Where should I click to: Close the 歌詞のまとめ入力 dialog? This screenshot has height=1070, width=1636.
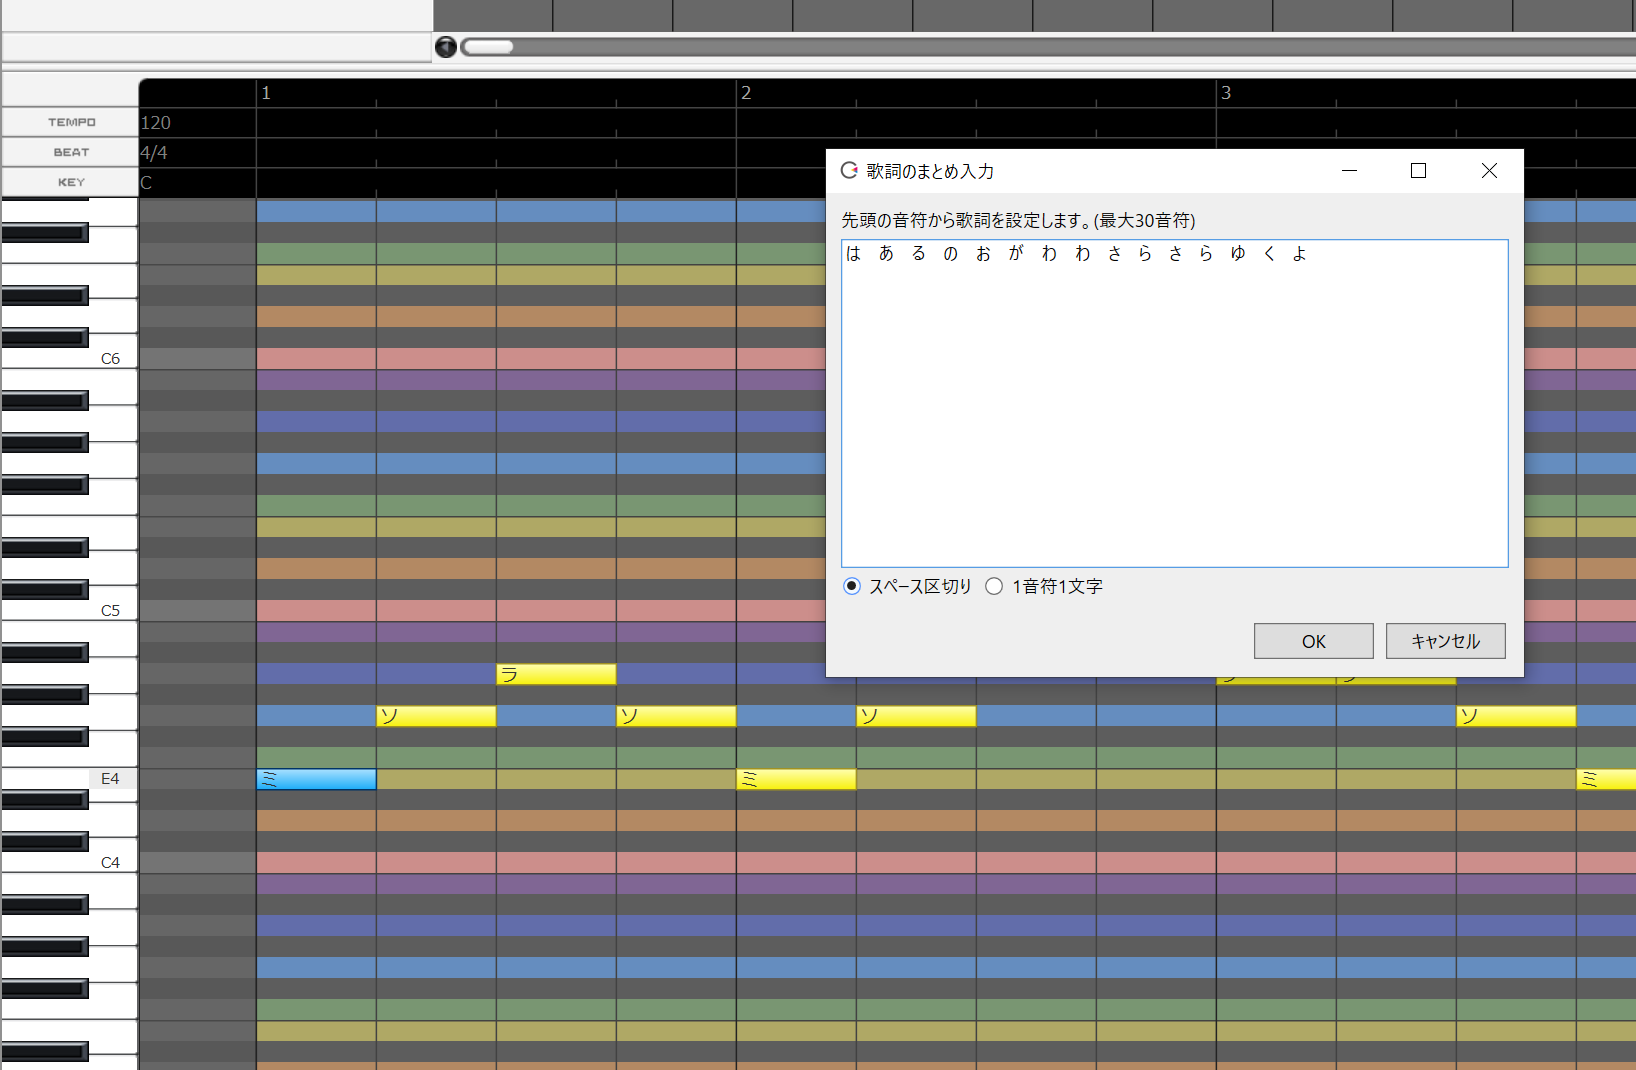coord(1489,171)
